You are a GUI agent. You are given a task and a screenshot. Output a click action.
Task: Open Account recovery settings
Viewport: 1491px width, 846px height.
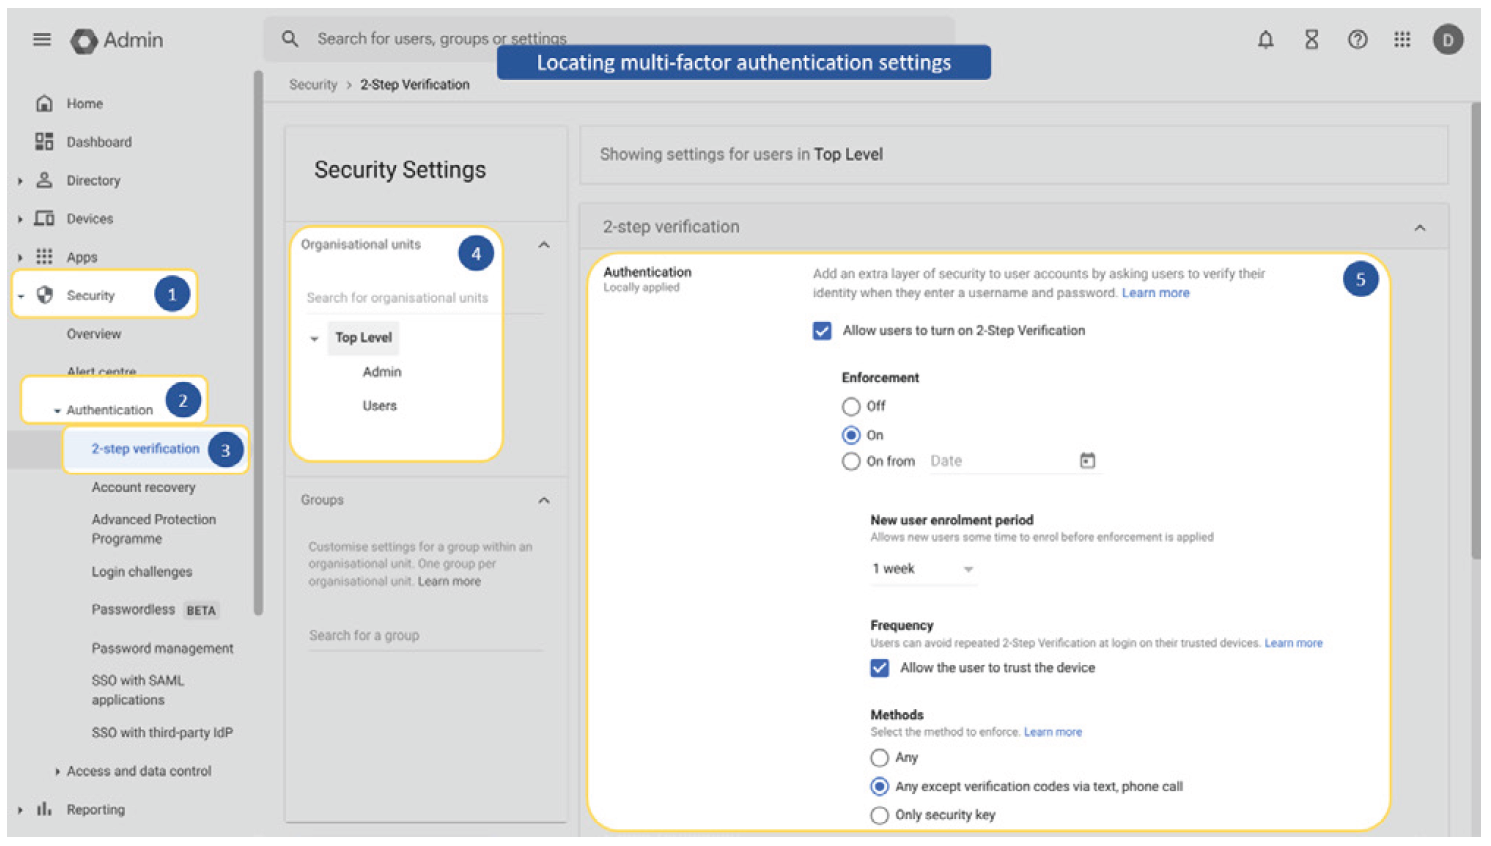(144, 487)
